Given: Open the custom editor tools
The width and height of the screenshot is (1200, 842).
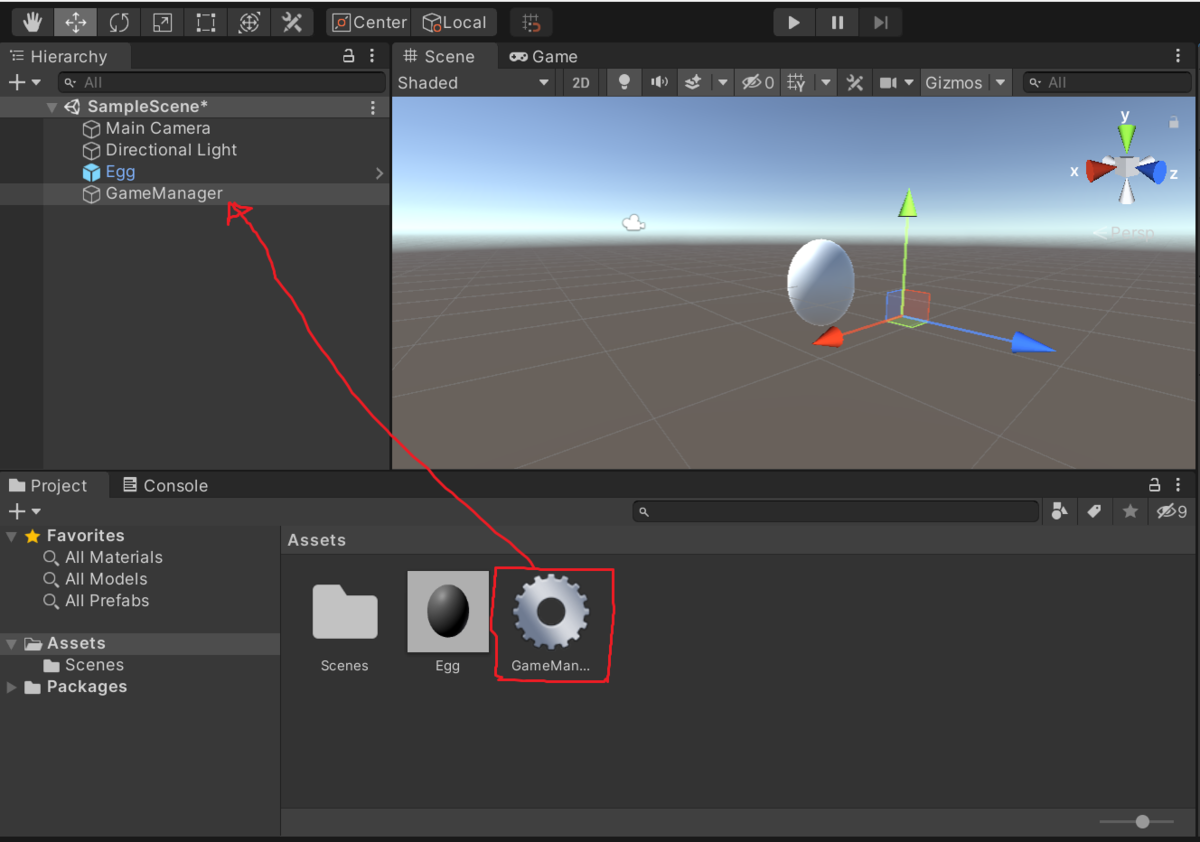Looking at the screenshot, I should [x=292, y=22].
